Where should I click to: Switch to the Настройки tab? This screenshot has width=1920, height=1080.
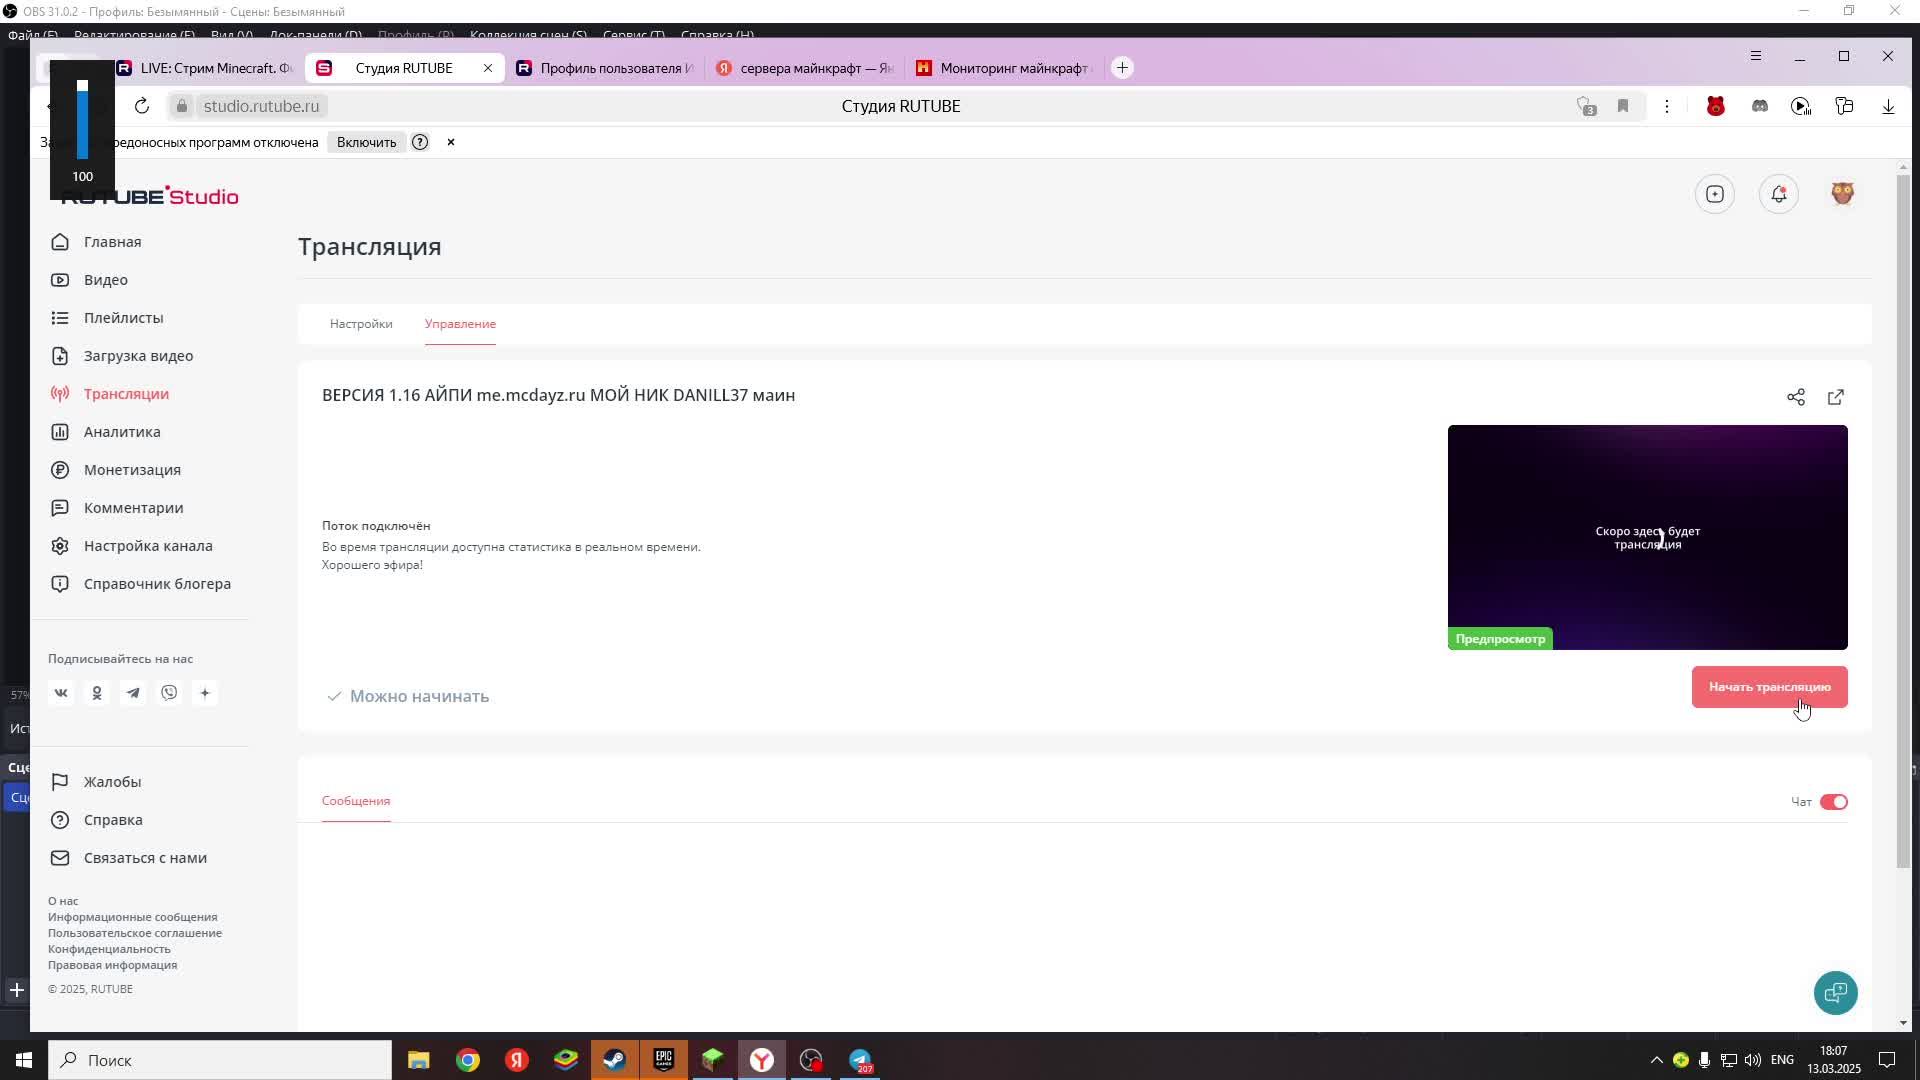tap(361, 324)
